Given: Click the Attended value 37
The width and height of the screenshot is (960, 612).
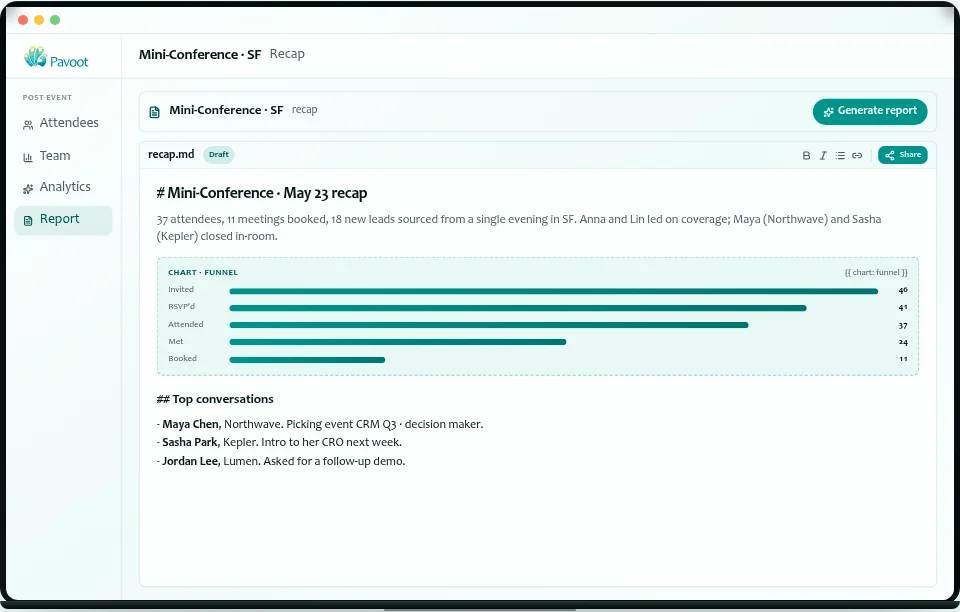Looking at the screenshot, I should 903,326.
